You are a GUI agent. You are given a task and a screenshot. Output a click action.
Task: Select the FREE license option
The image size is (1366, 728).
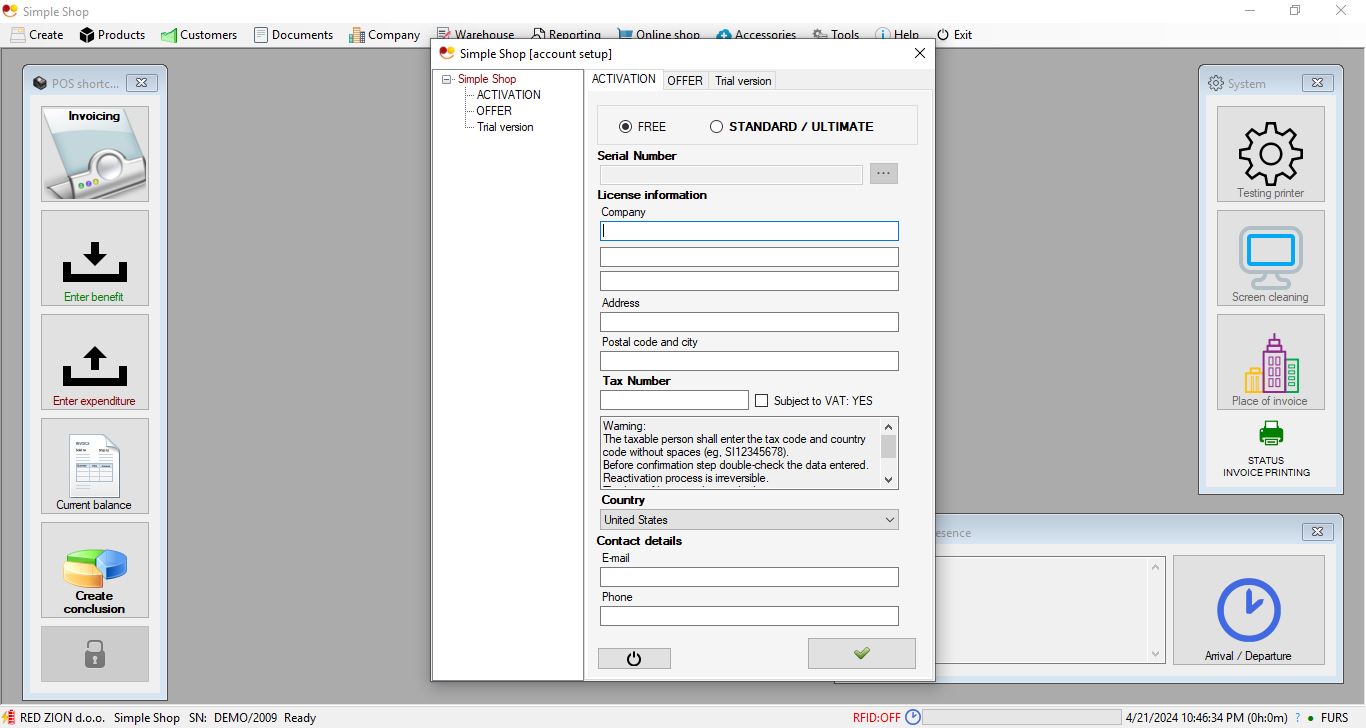[642, 127]
